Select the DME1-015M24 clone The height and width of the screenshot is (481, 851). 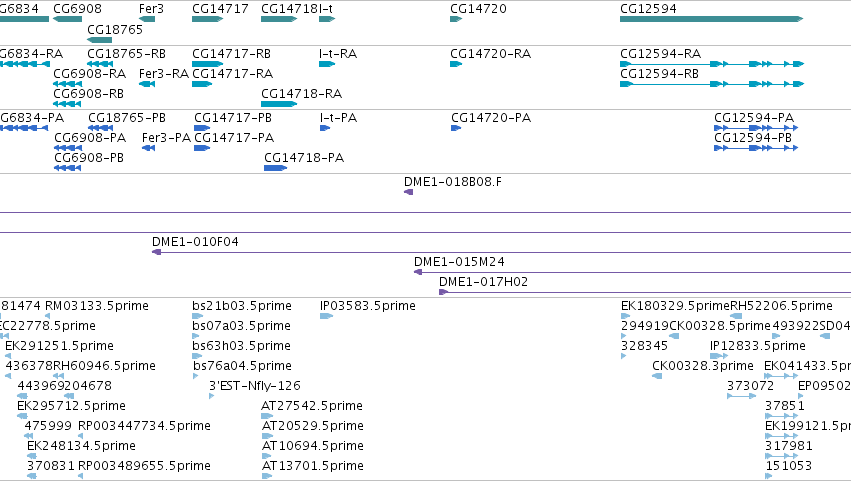click(x=632, y=272)
